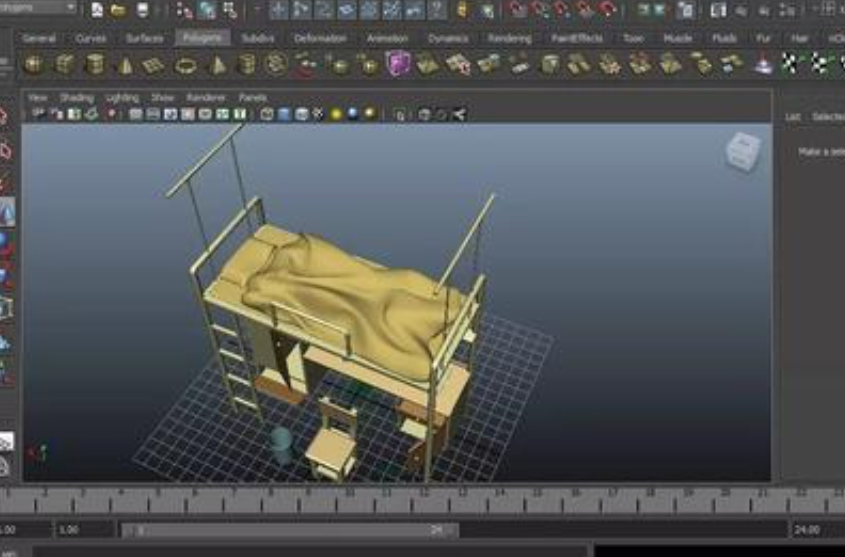Create a polygon cube from the shelf
This screenshot has width=845, height=557.
[64, 65]
